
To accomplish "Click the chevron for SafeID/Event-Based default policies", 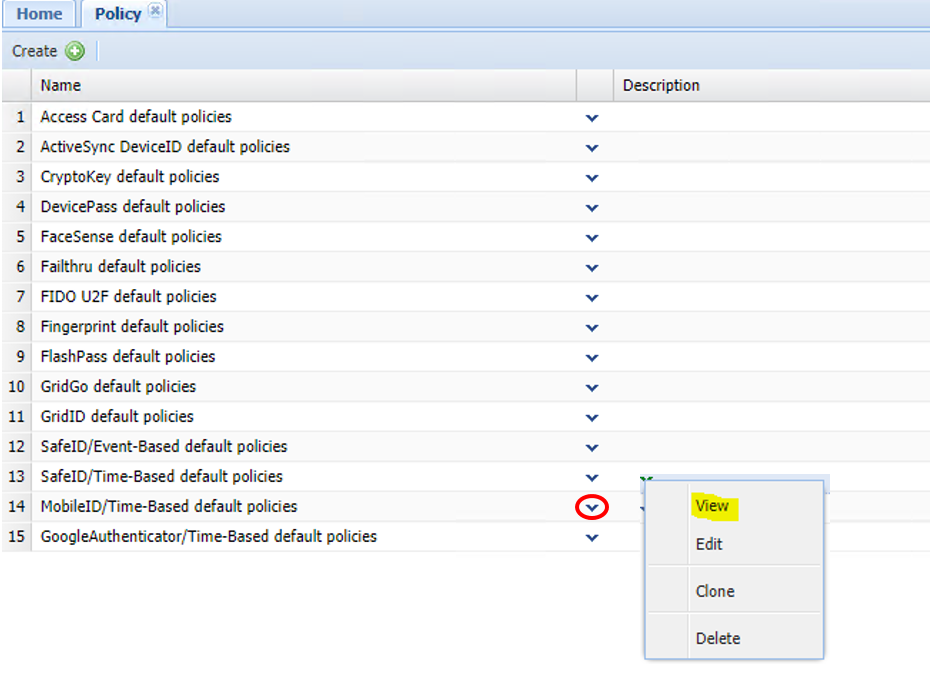I will (x=592, y=448).
